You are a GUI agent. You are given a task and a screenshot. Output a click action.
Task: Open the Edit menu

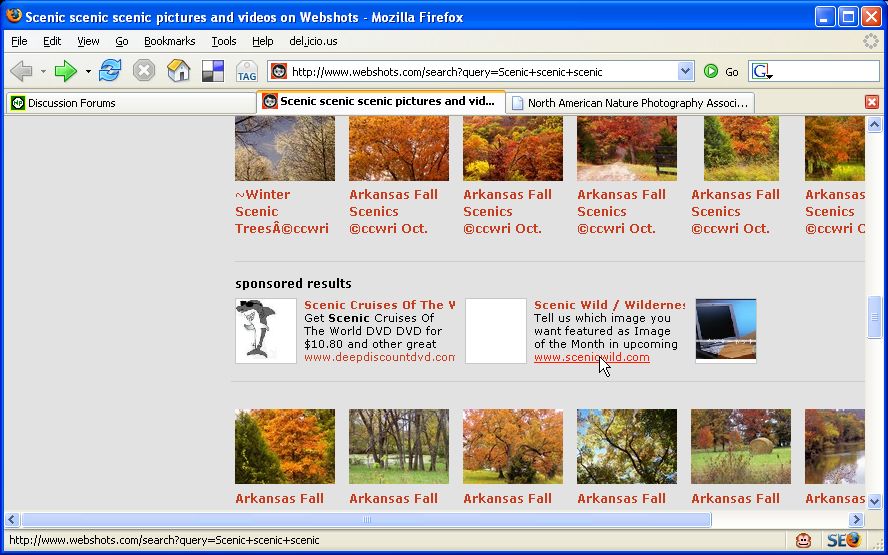coord(52,41)
